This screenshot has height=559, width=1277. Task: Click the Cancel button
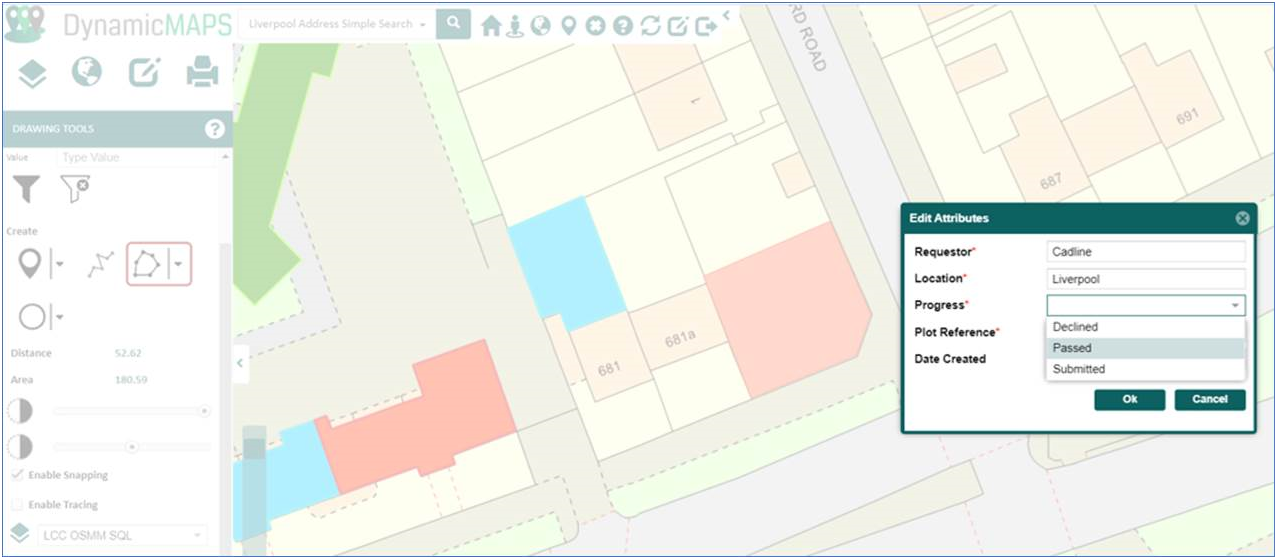1210,399
